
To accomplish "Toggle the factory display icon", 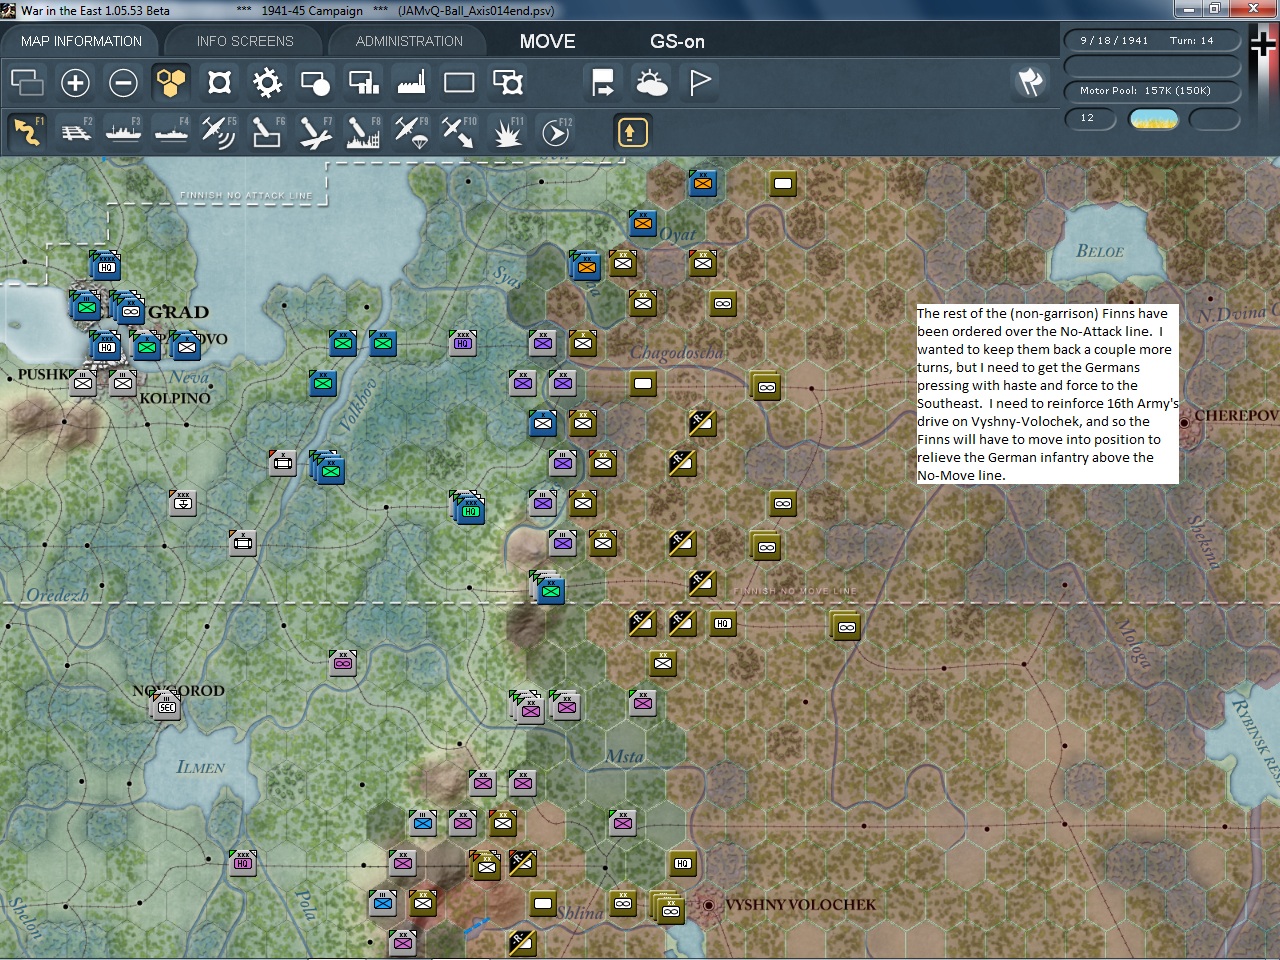I will tap(411, 82).
